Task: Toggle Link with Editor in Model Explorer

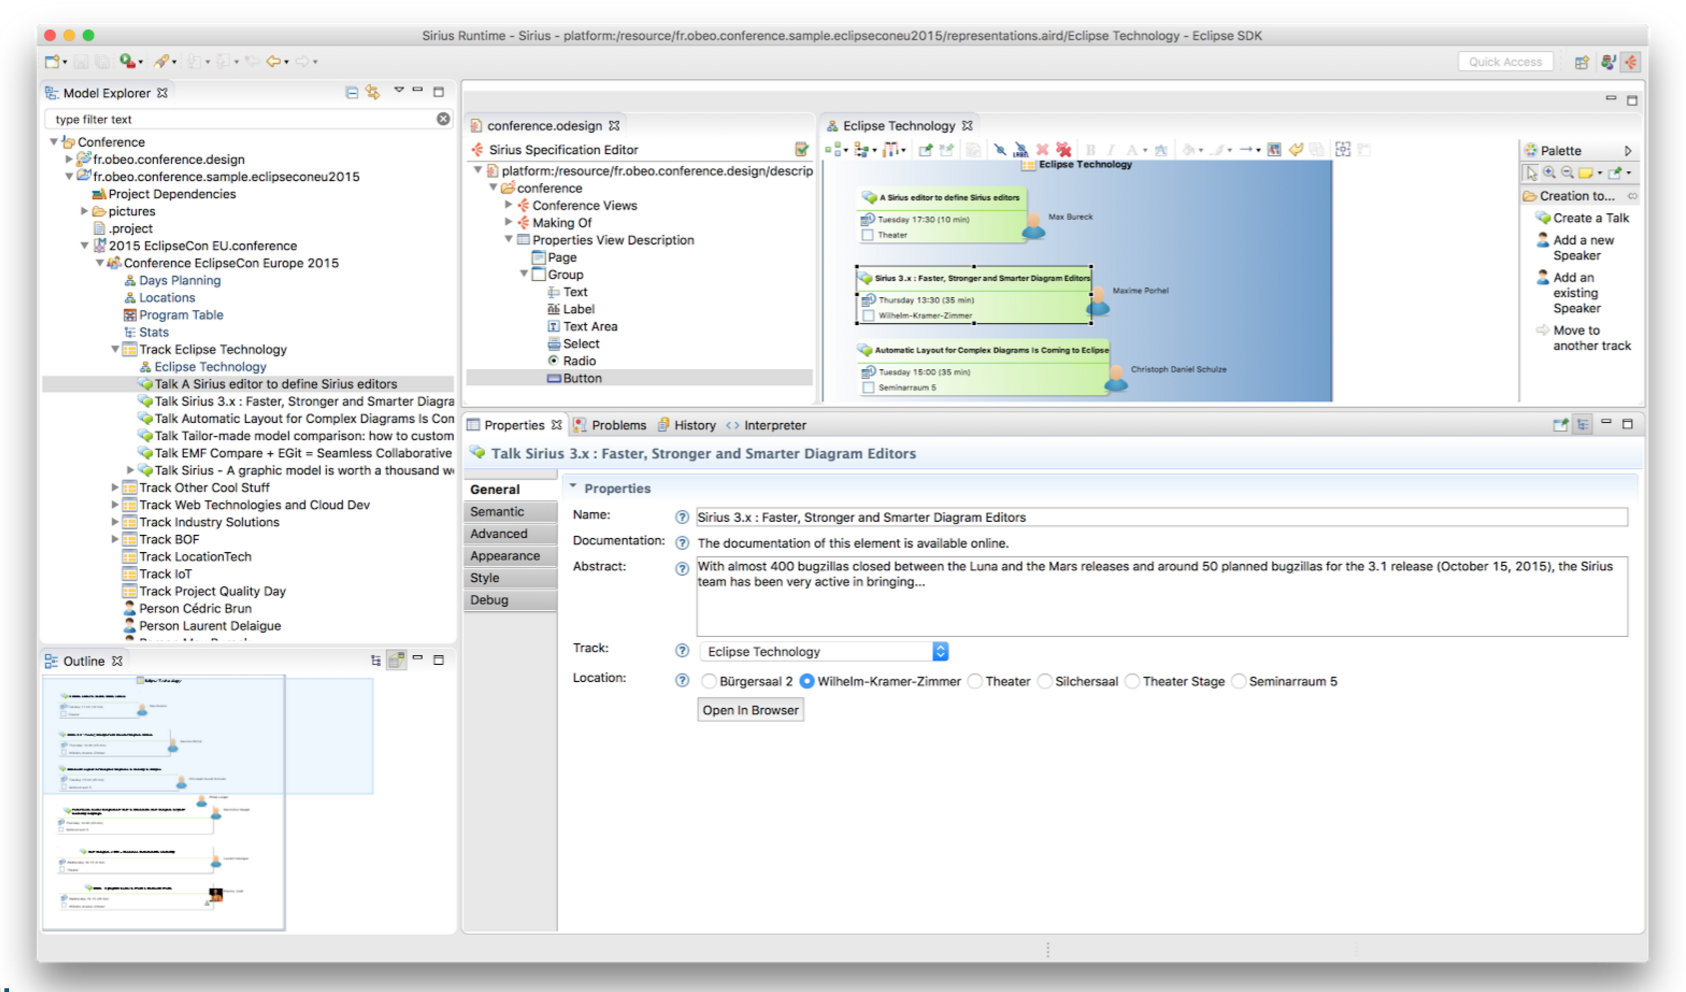Action: coord(373,92)
